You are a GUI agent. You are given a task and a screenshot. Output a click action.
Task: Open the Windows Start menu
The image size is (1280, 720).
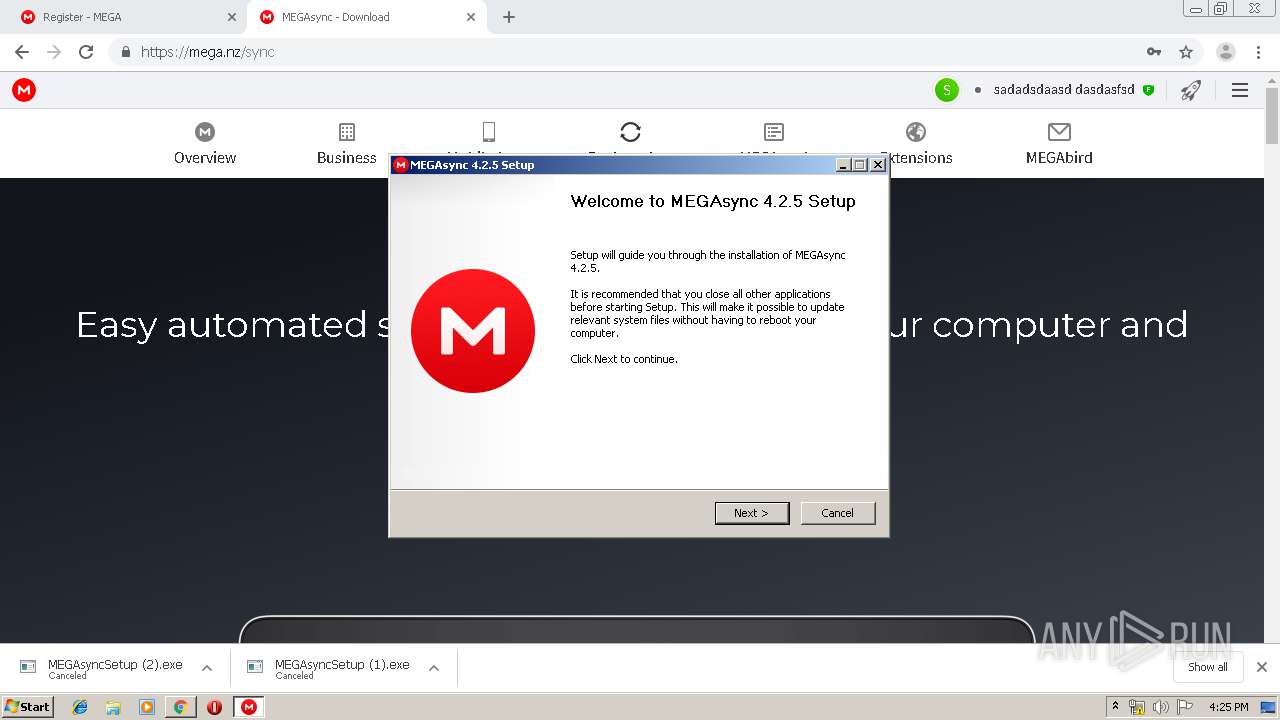coord(27,707)
